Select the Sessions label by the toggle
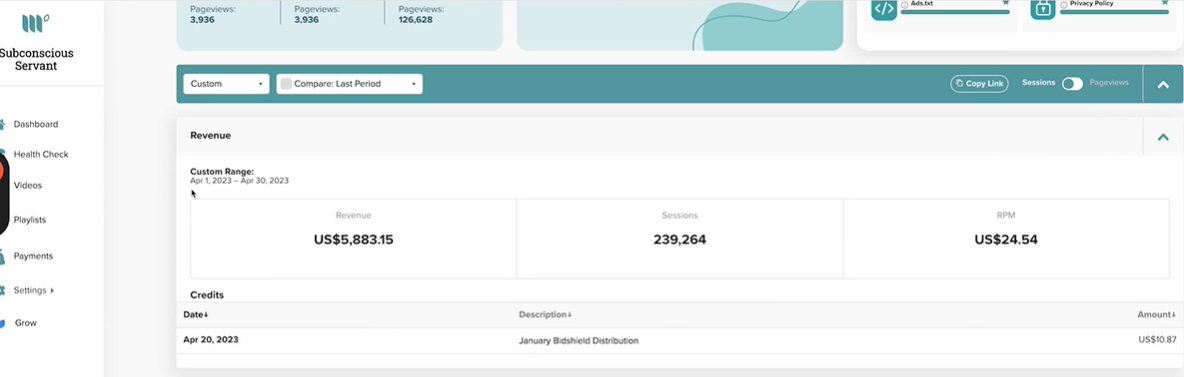Screen dimensions: 1184x377 1038,82
